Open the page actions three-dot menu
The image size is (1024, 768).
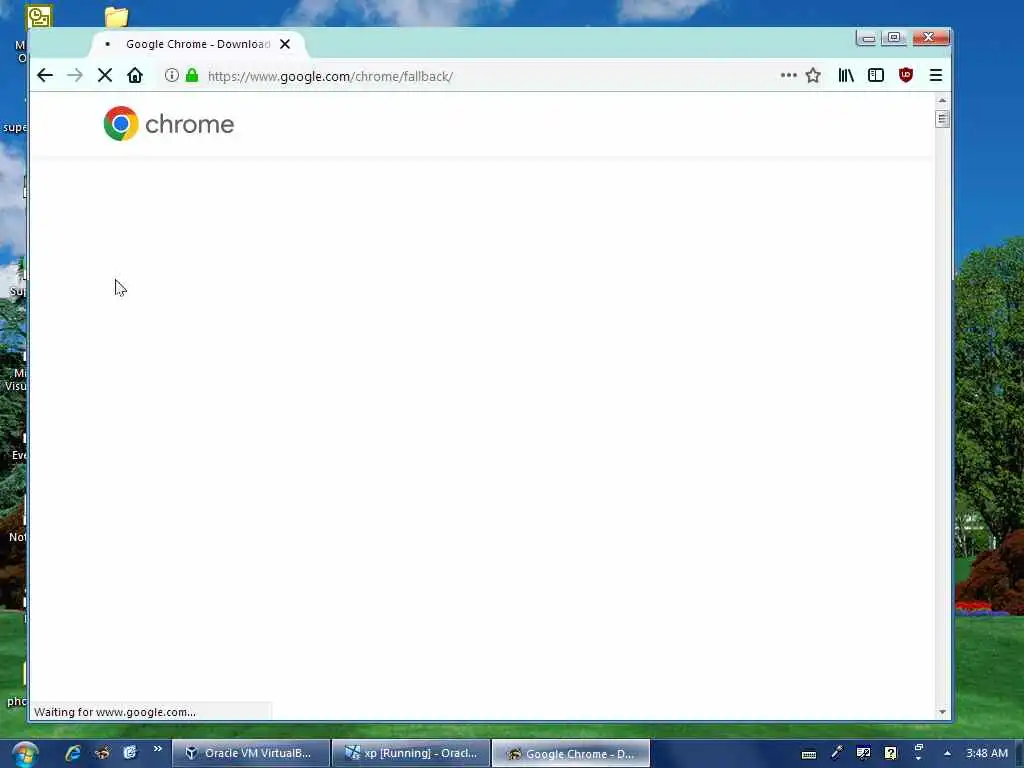pyautogui.click(x=788, y=76)
